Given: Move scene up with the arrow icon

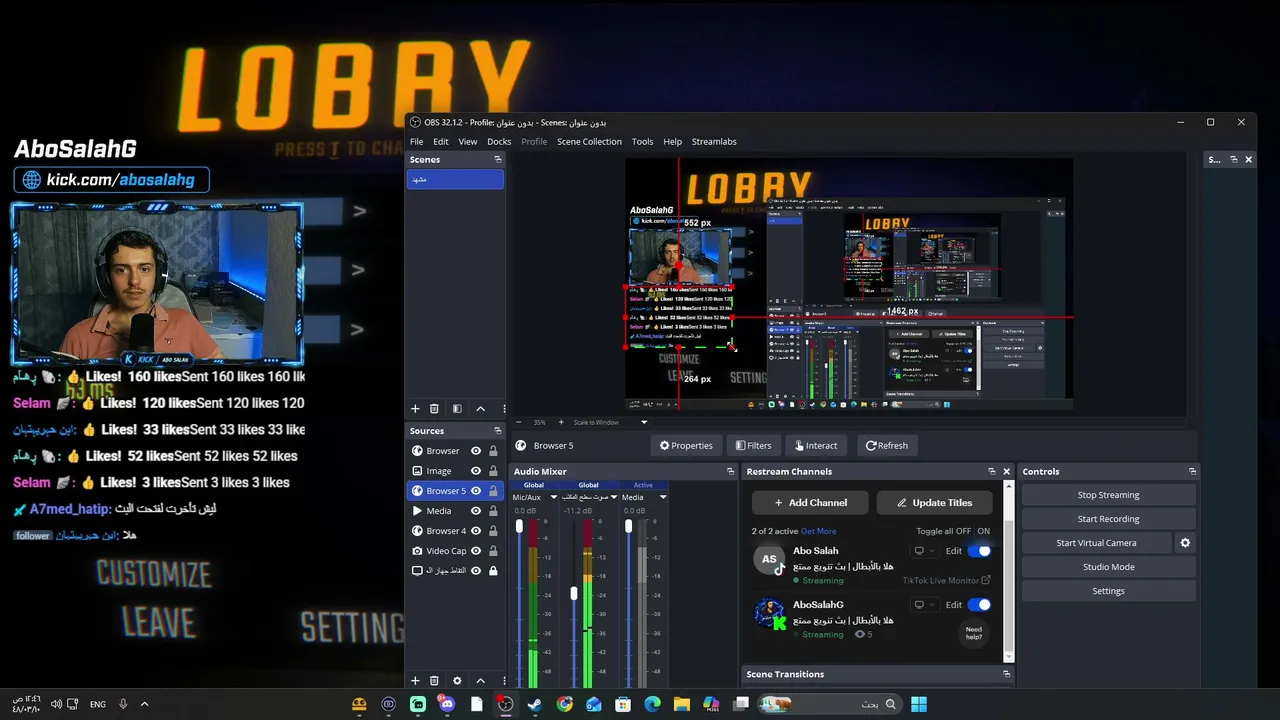Looking at the screenshot, I should click(480, 409).
